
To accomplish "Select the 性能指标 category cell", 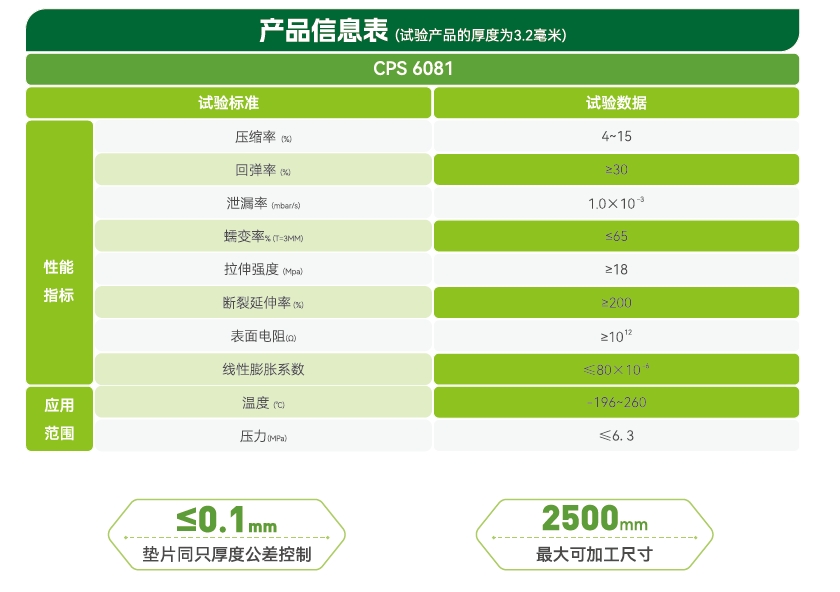I will pos(59,281).
